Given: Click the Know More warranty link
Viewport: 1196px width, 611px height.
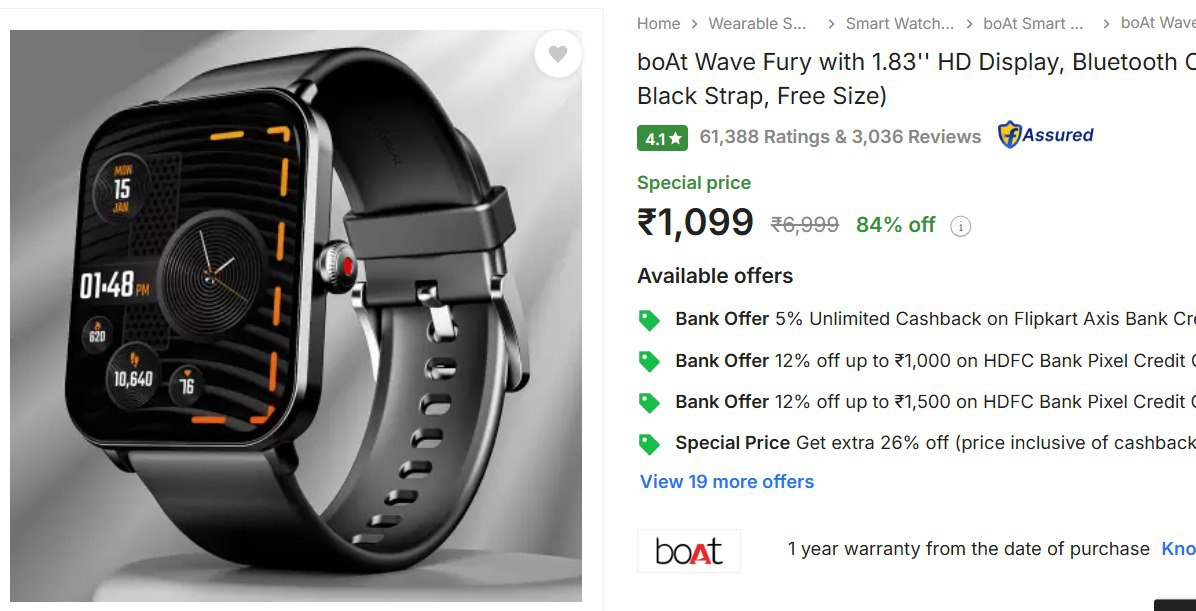Looking at the screenshot, I should click(x=1178, y=549).
